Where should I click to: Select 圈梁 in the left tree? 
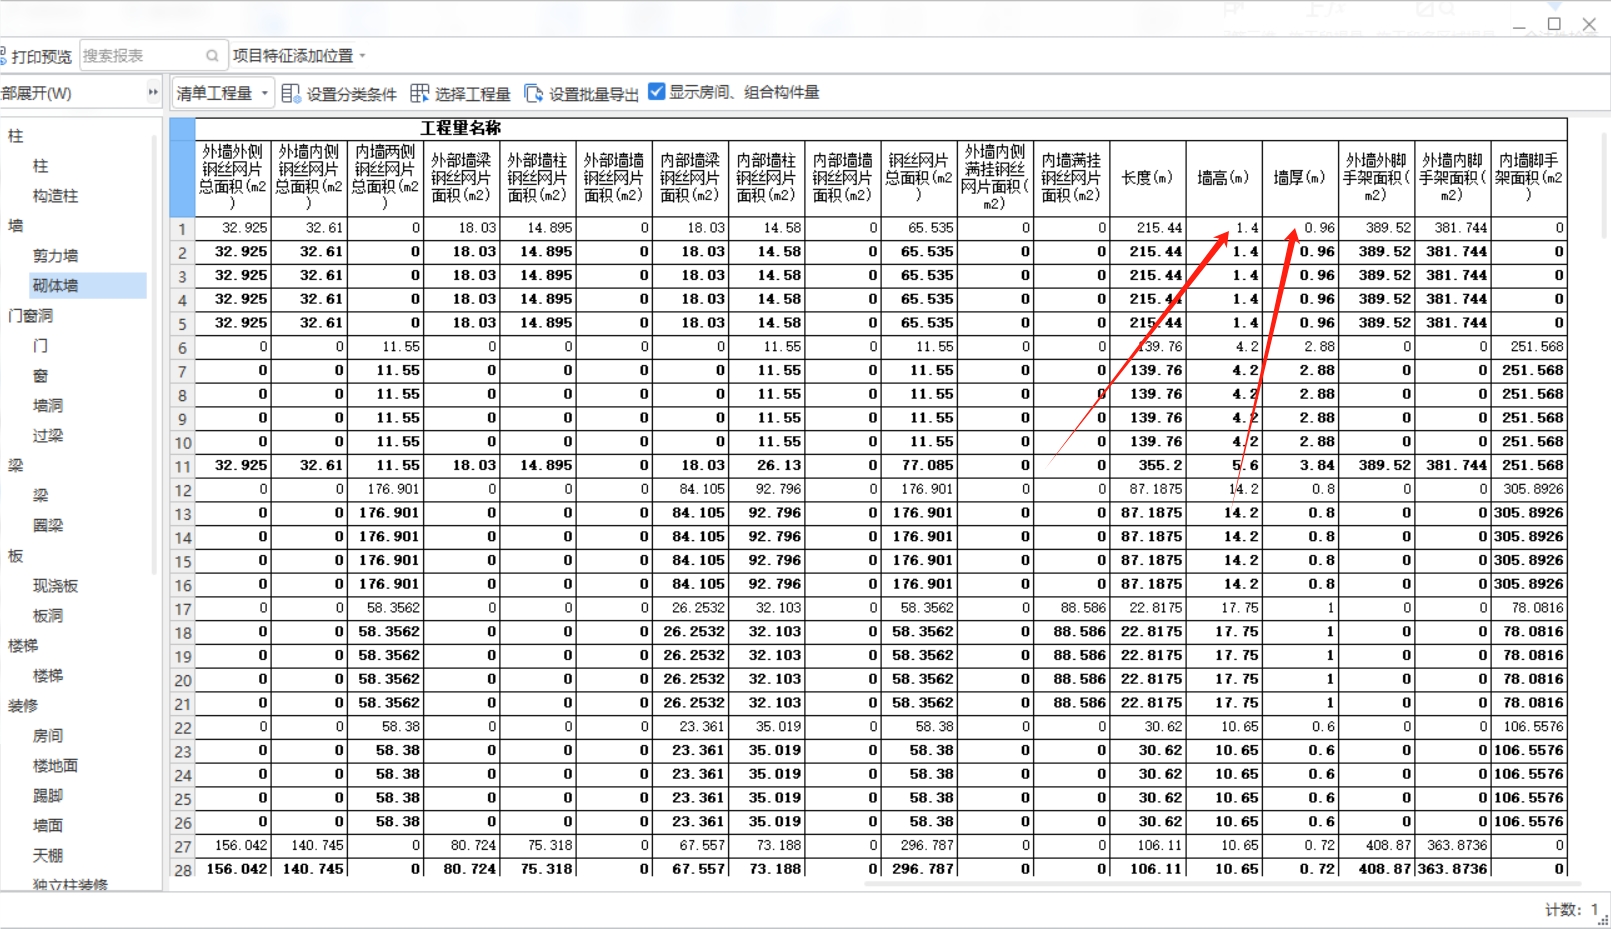click(48, 526)
